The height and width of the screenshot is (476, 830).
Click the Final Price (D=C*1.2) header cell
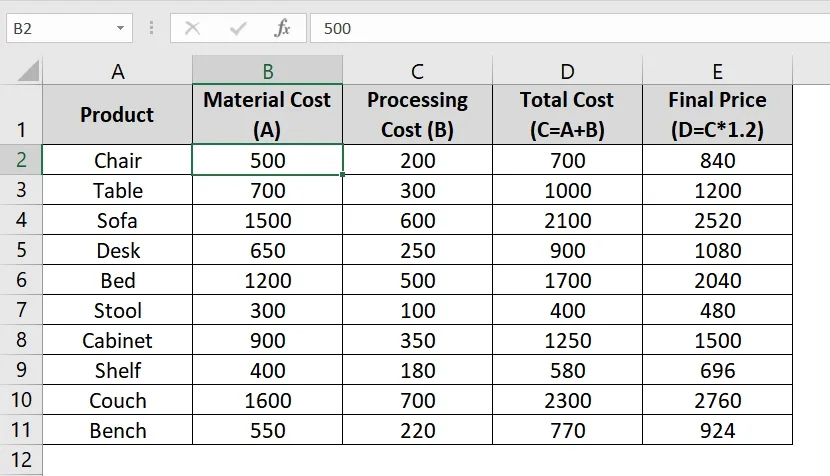click(717, 114)
